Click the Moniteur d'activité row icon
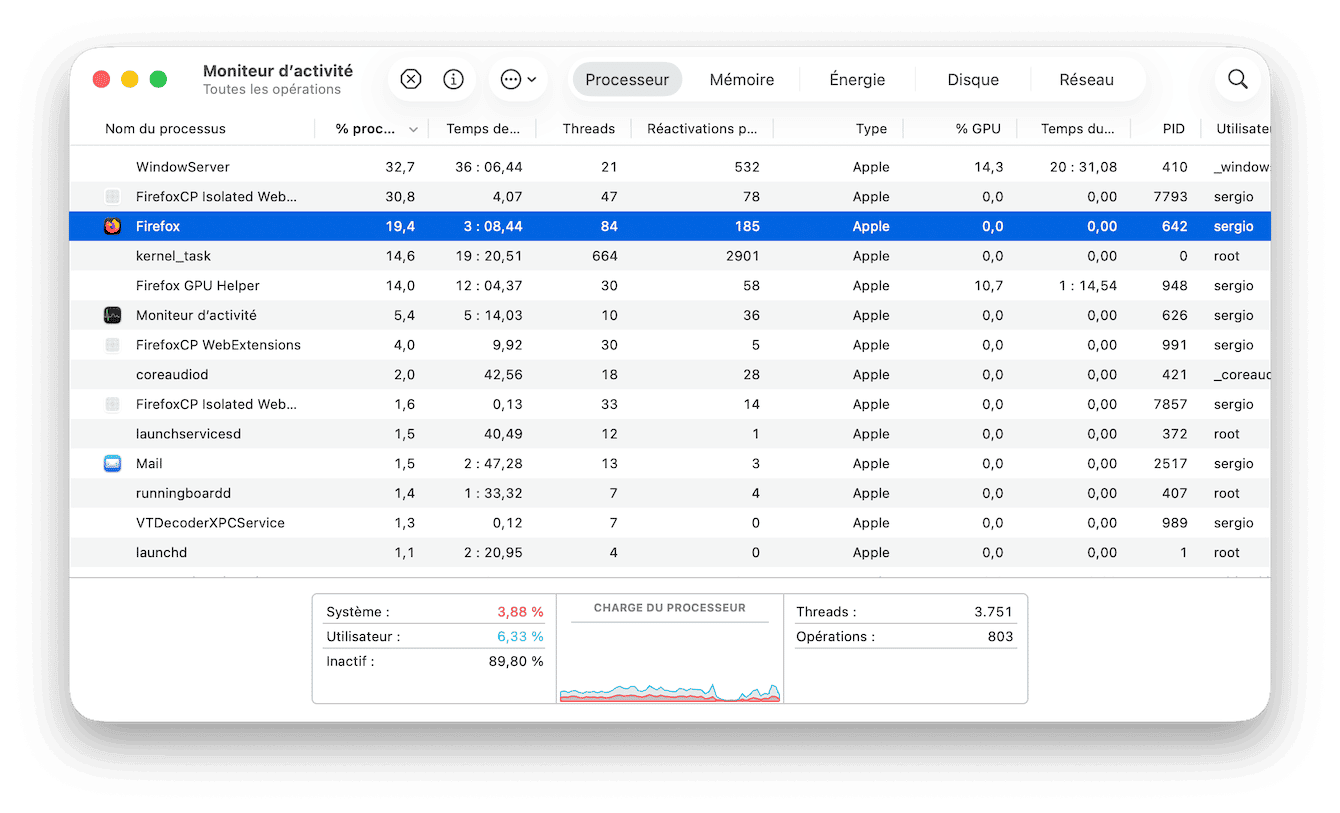Image resolution: width=1340 pixels, height=813 pixels. tap(112, 315)
